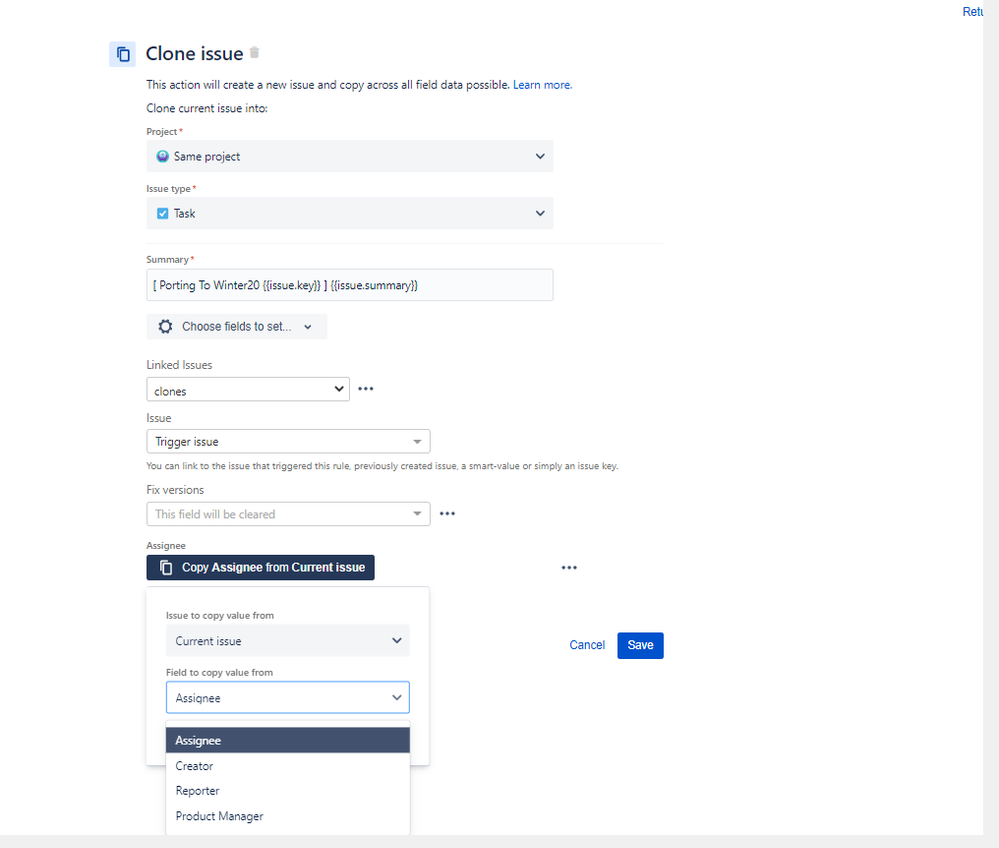999x848 pixels.
Task: Click the Fix versions label
Action: click(x=175, y=490)
